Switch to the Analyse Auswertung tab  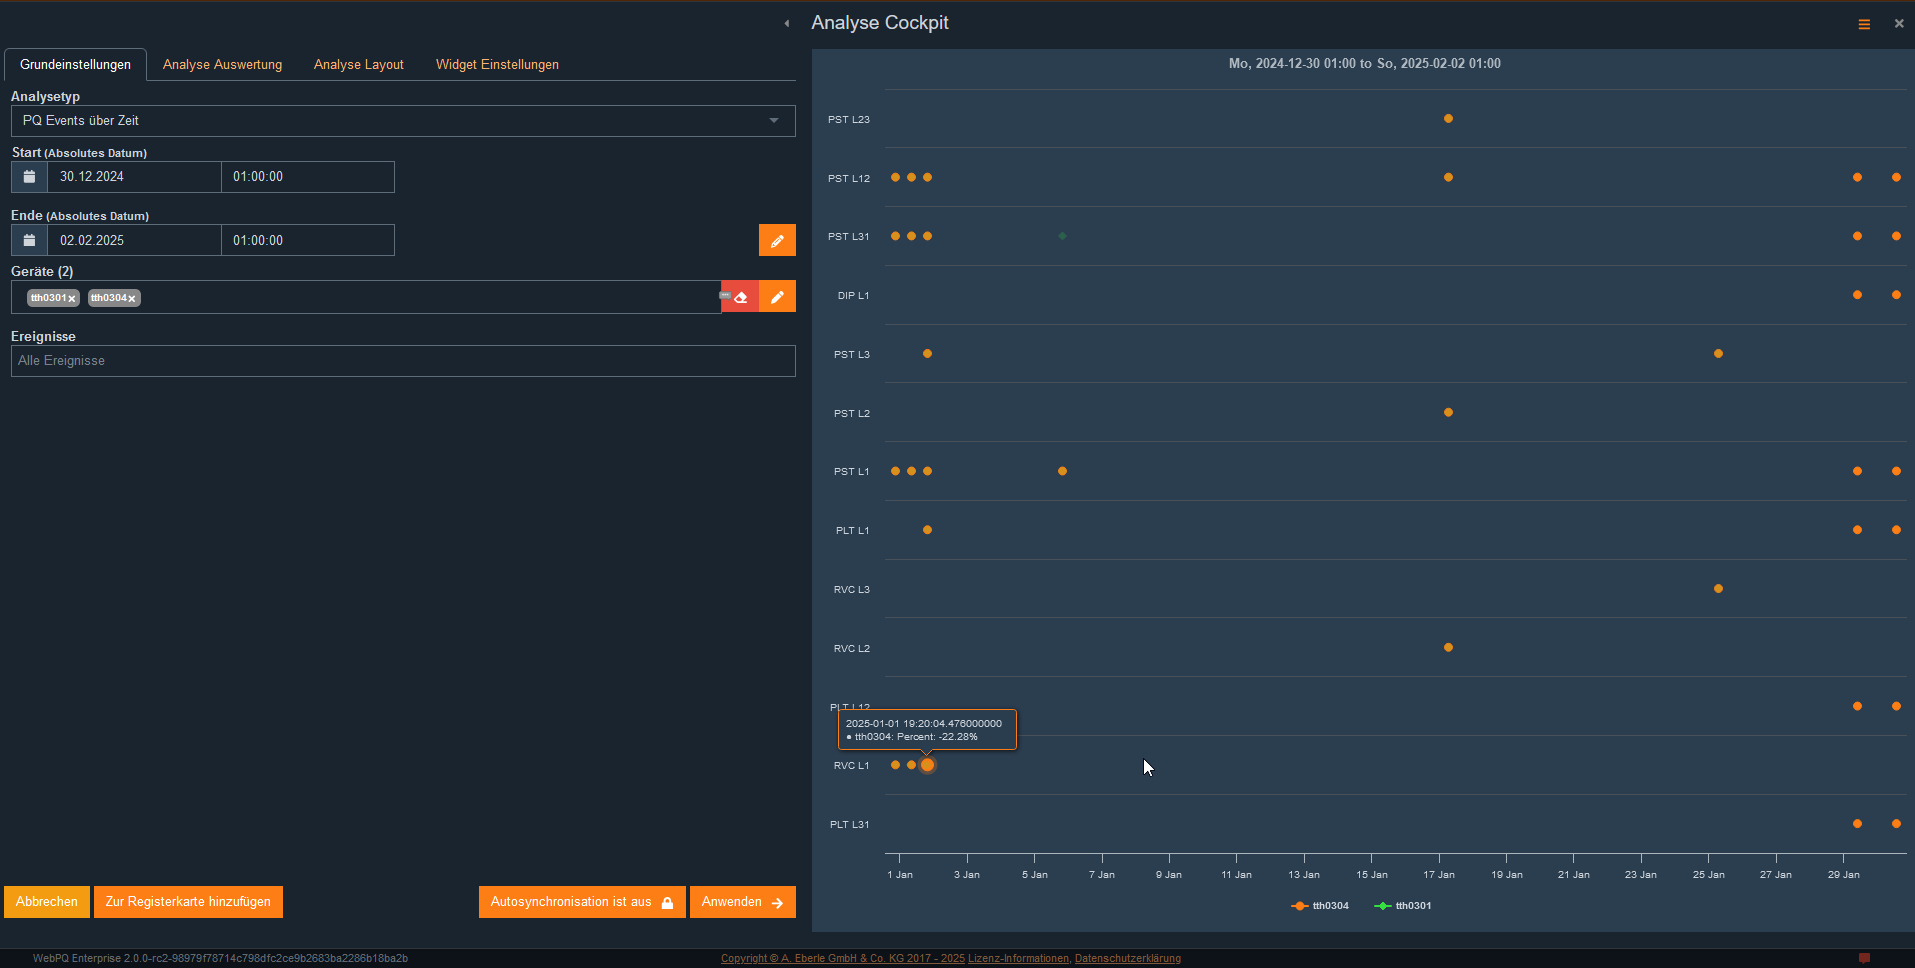point(222,65)
